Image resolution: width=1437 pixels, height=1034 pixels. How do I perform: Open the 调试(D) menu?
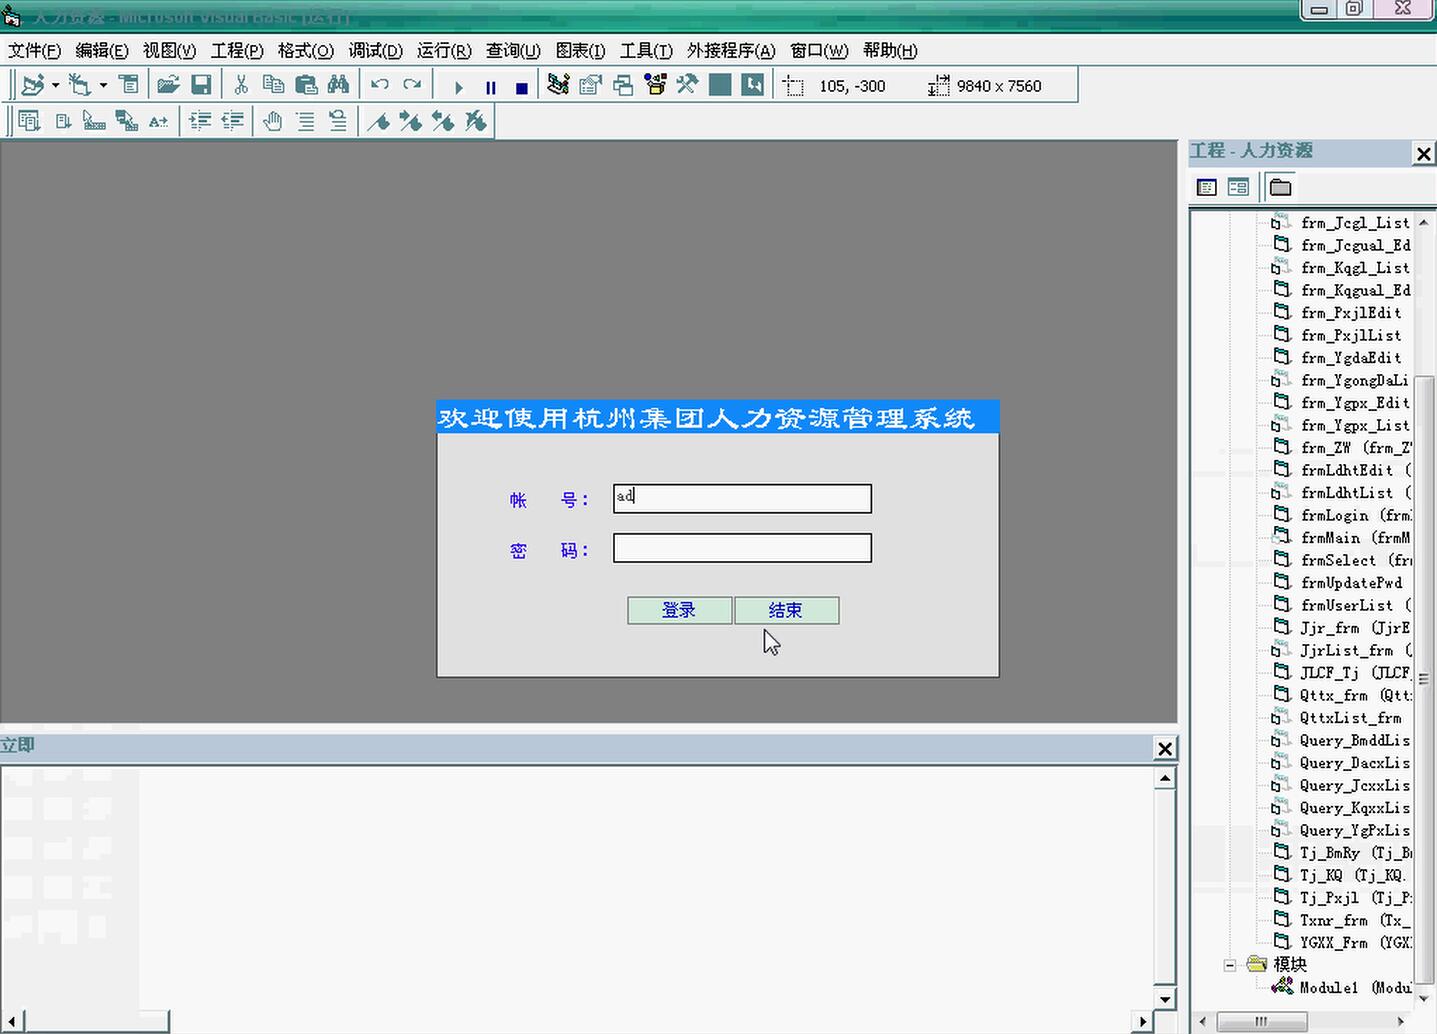click(375, 50)
